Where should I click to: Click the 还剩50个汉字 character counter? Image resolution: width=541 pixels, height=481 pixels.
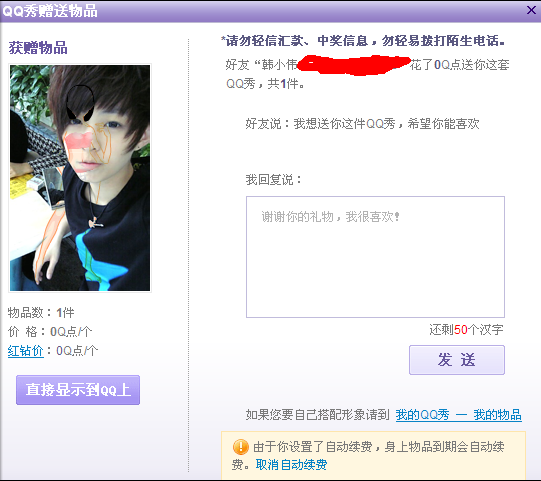pos(466,330)
